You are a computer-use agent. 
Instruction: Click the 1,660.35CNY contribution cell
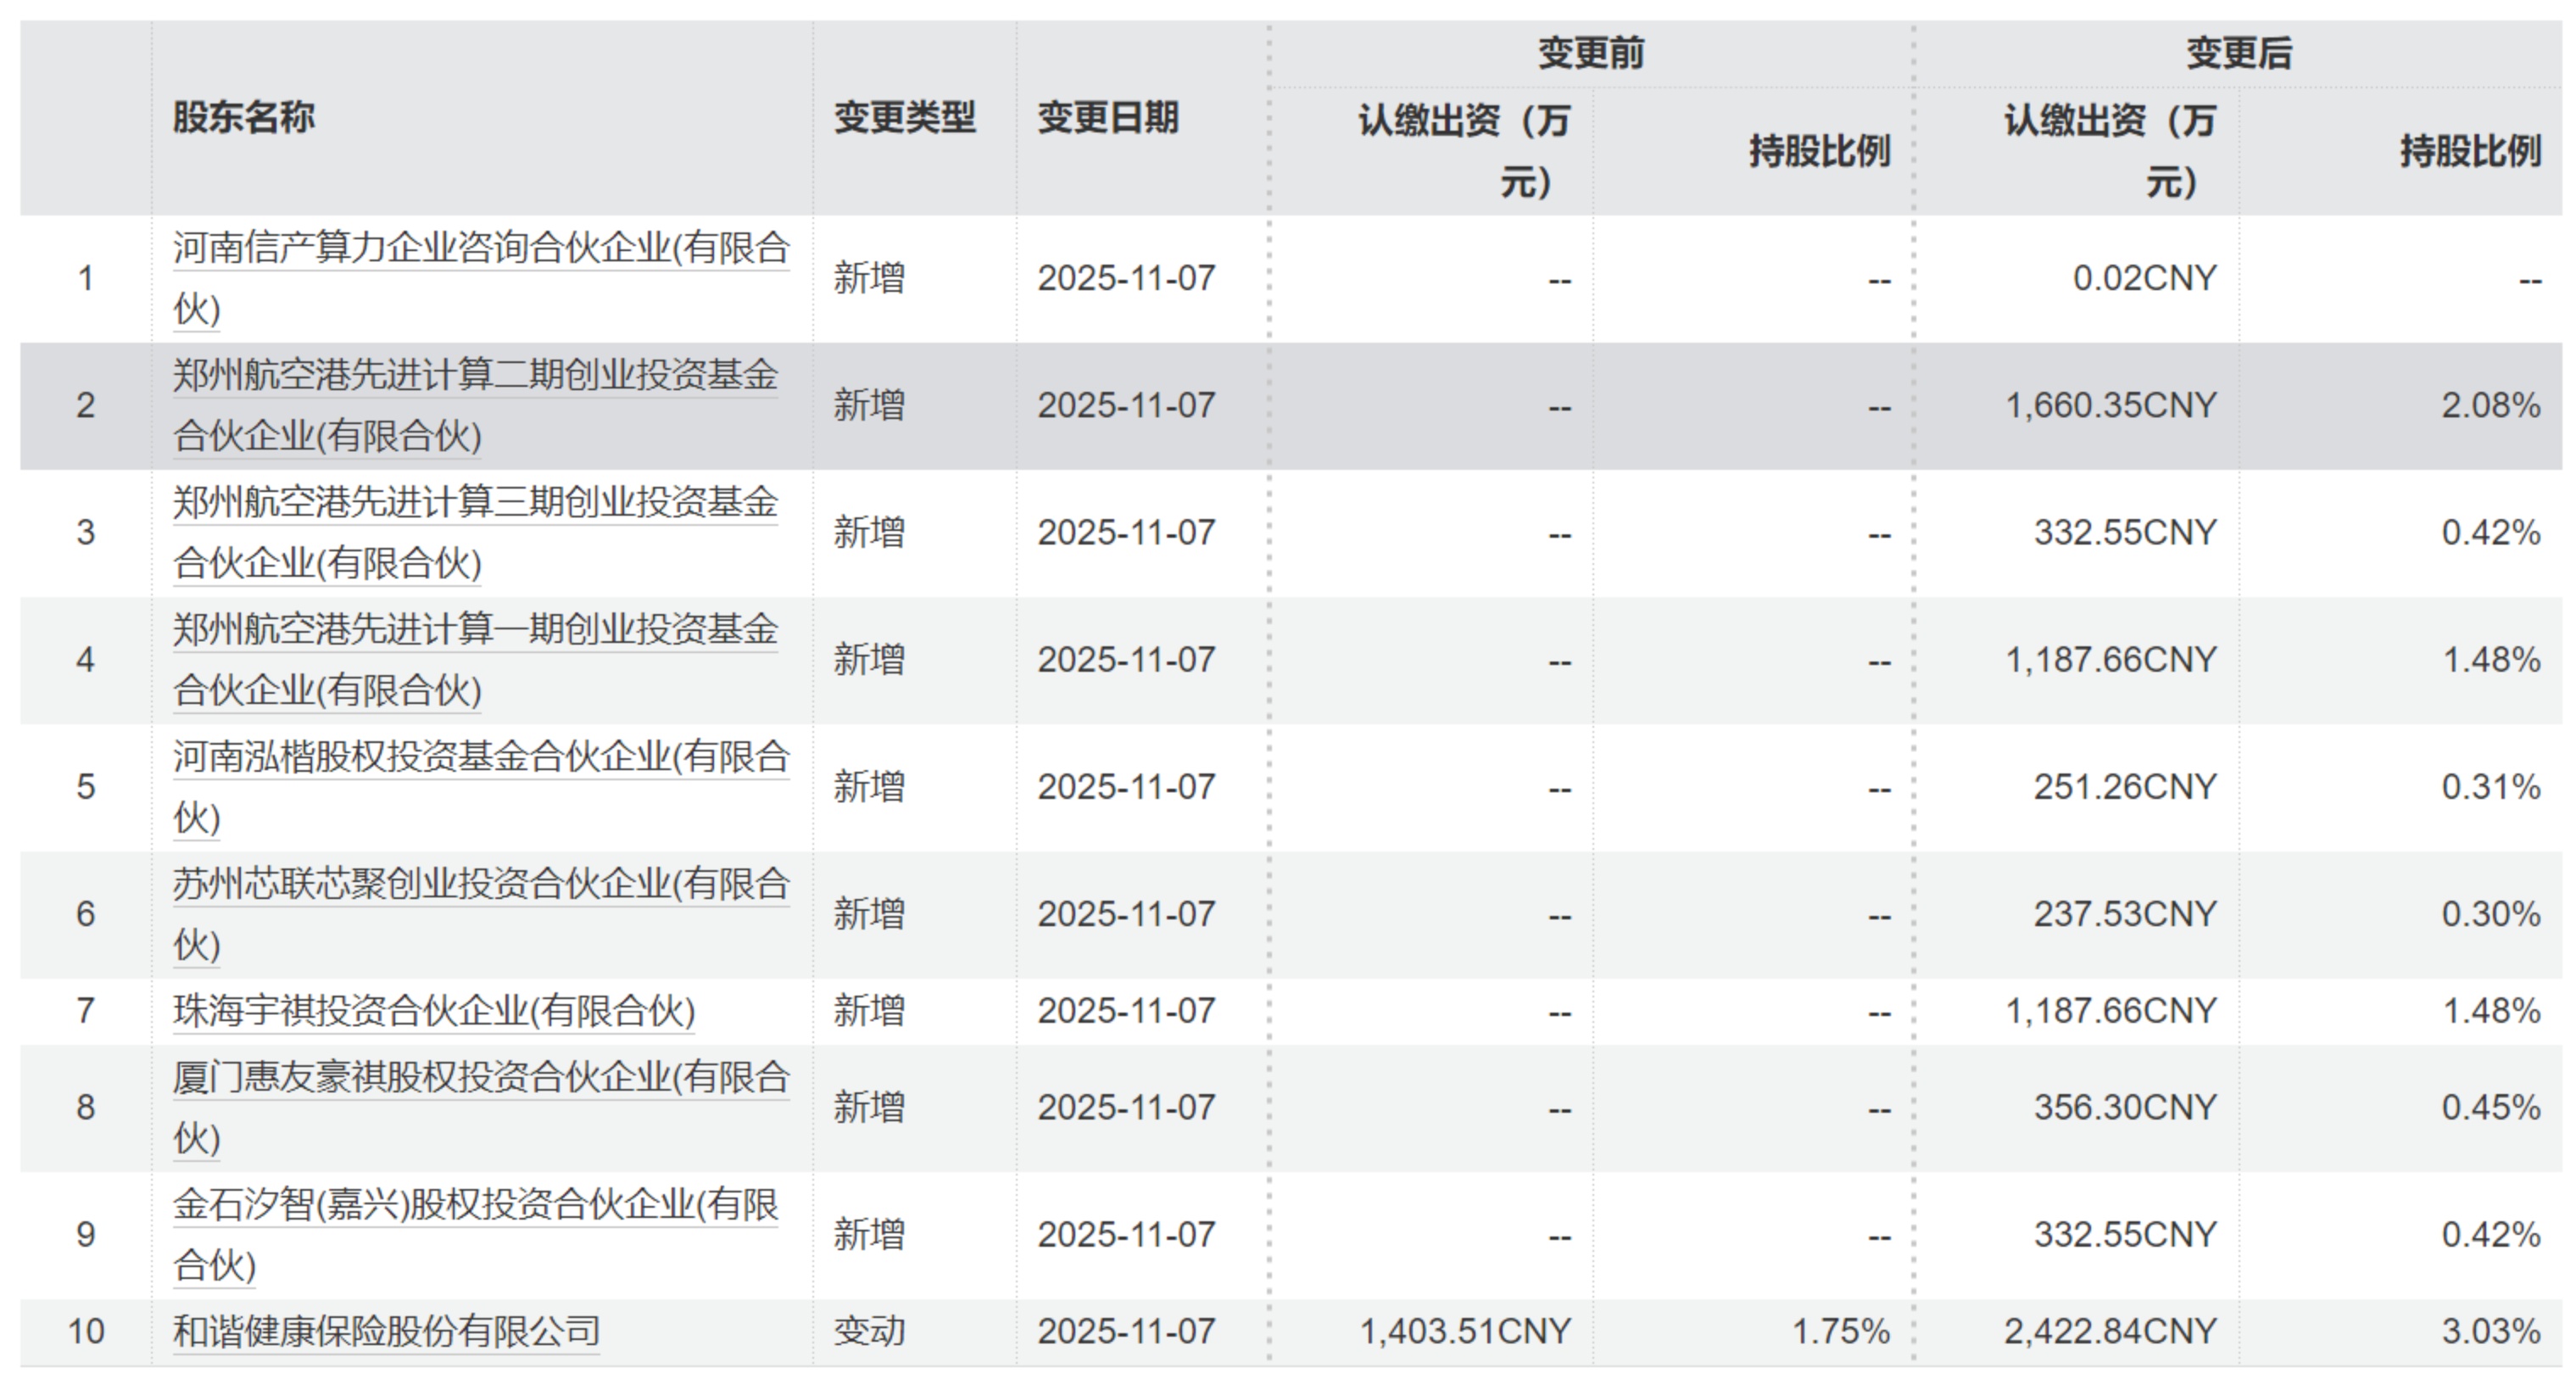tap(2110, 405)
